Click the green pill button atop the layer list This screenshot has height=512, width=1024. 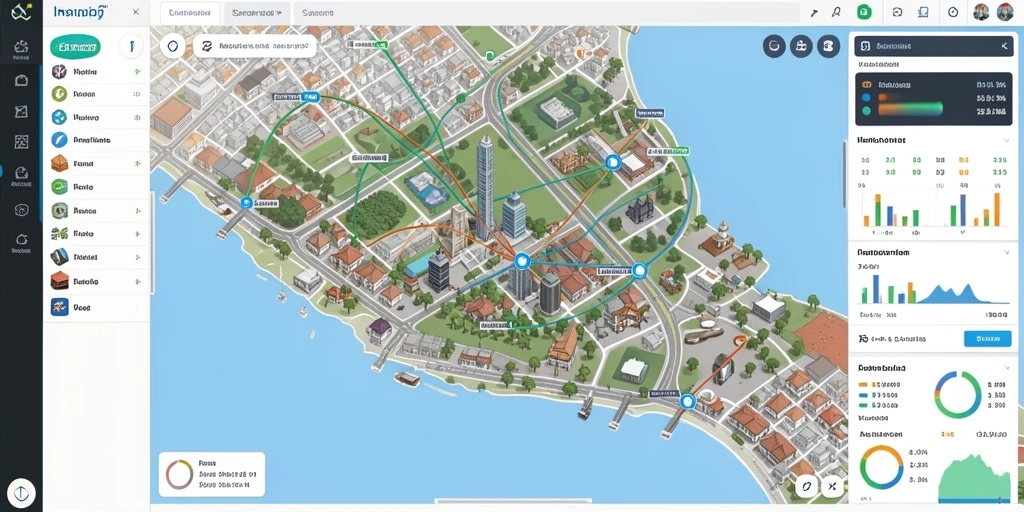point(75,47)
